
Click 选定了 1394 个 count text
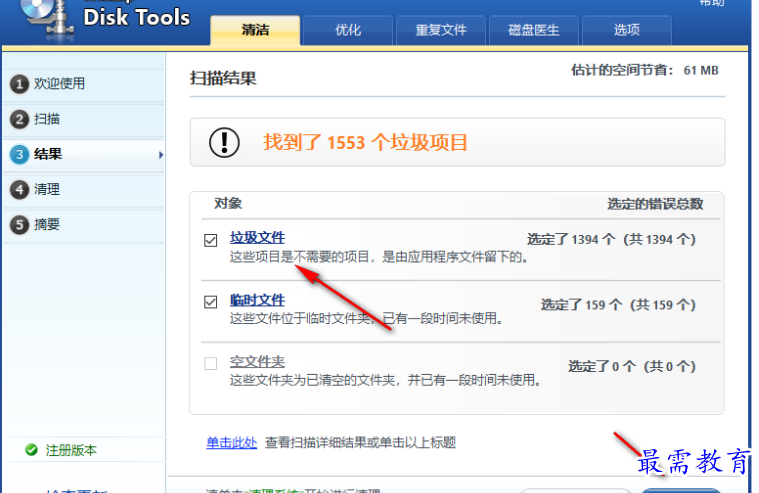point(611,239)
